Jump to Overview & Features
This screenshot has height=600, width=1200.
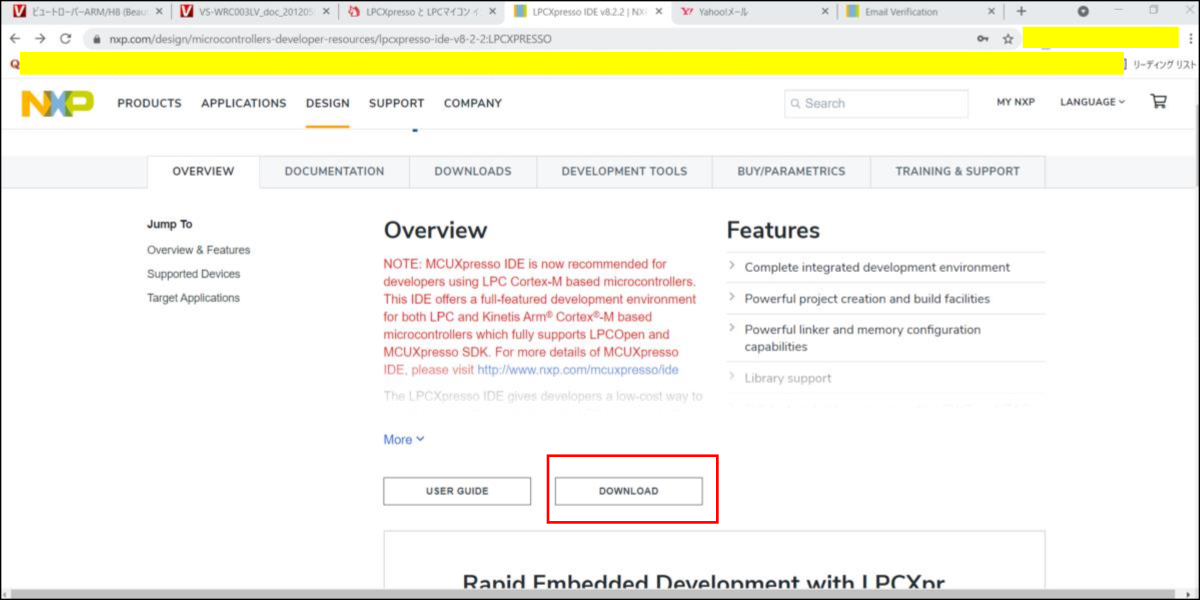[199, 250]
